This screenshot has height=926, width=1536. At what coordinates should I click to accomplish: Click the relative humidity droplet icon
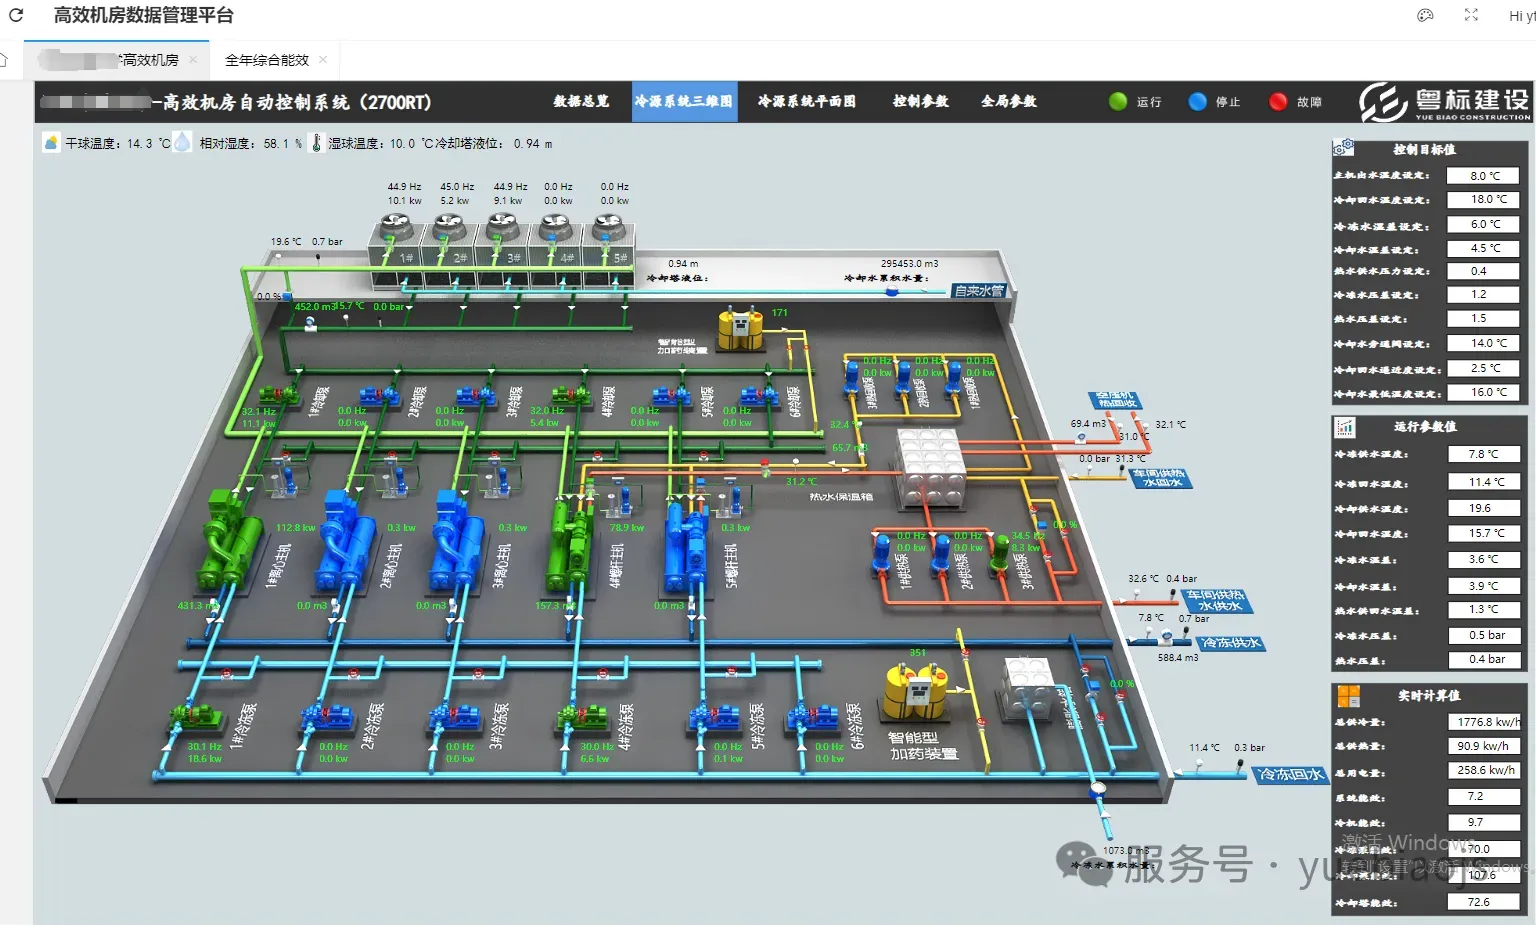click(183, 143)
